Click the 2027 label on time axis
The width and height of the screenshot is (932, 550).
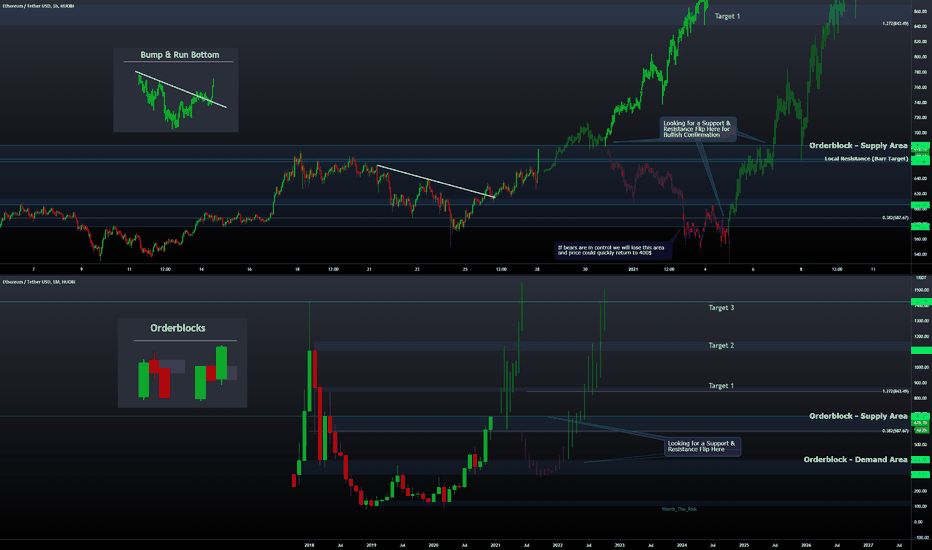[868, 545]
